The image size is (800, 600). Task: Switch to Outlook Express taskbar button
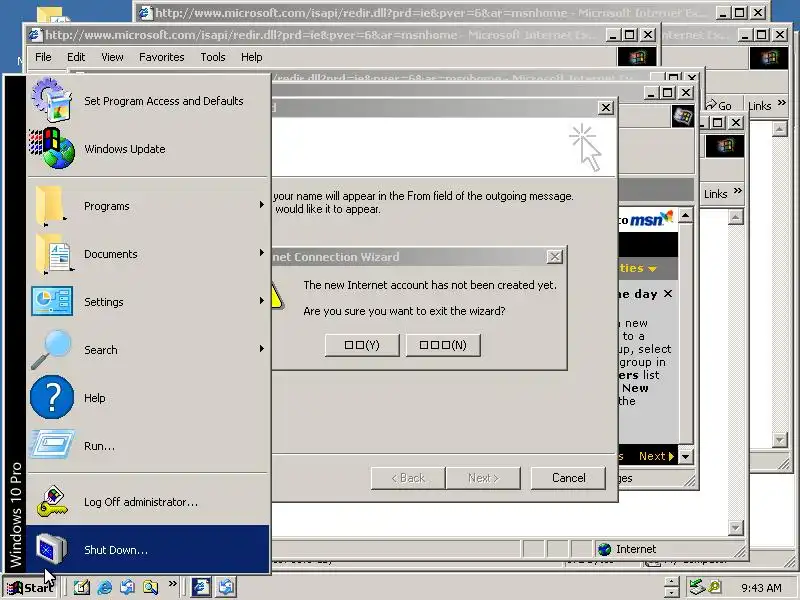point(226,587)
